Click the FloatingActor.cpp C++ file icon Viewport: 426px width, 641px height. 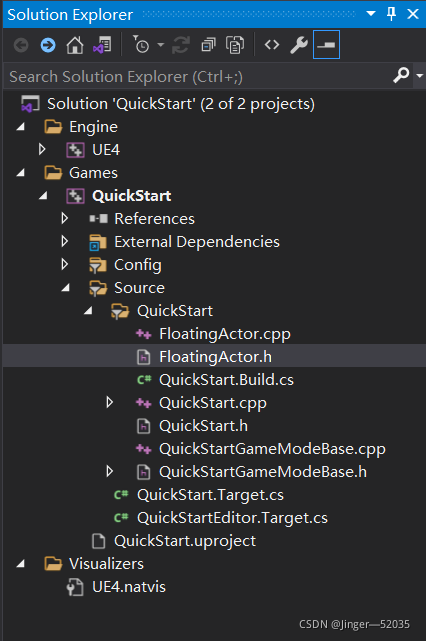click(x=143, y=334)
